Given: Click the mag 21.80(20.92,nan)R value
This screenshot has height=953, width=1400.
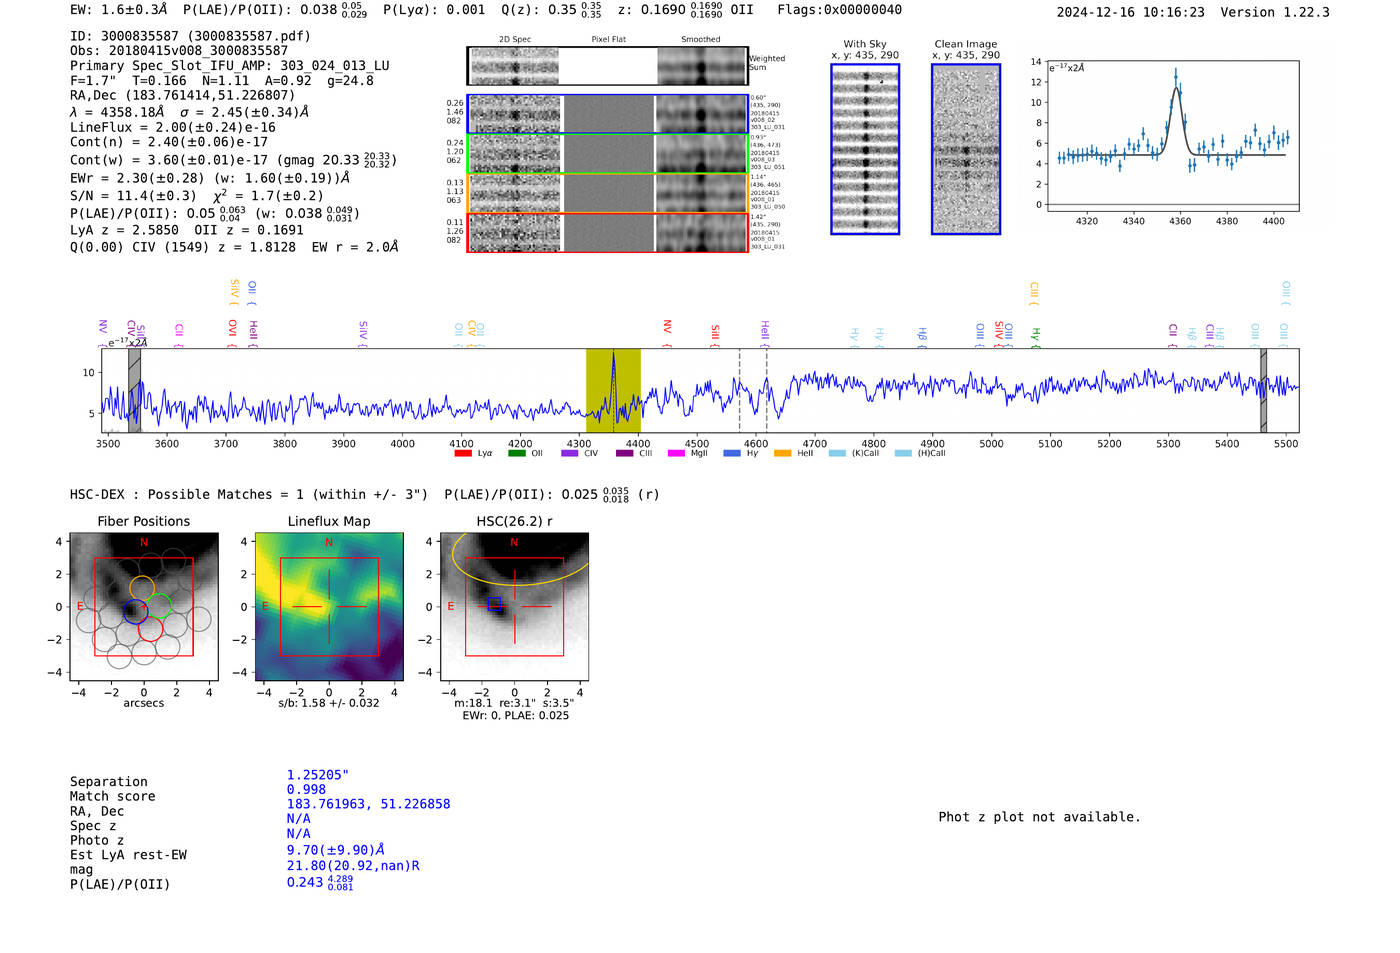Looking at the screenshot, I should click(353, 866).
